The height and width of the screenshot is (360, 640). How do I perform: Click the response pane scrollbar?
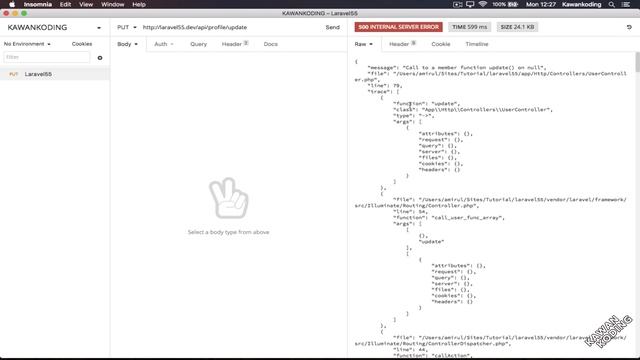[x=638, y=62]
